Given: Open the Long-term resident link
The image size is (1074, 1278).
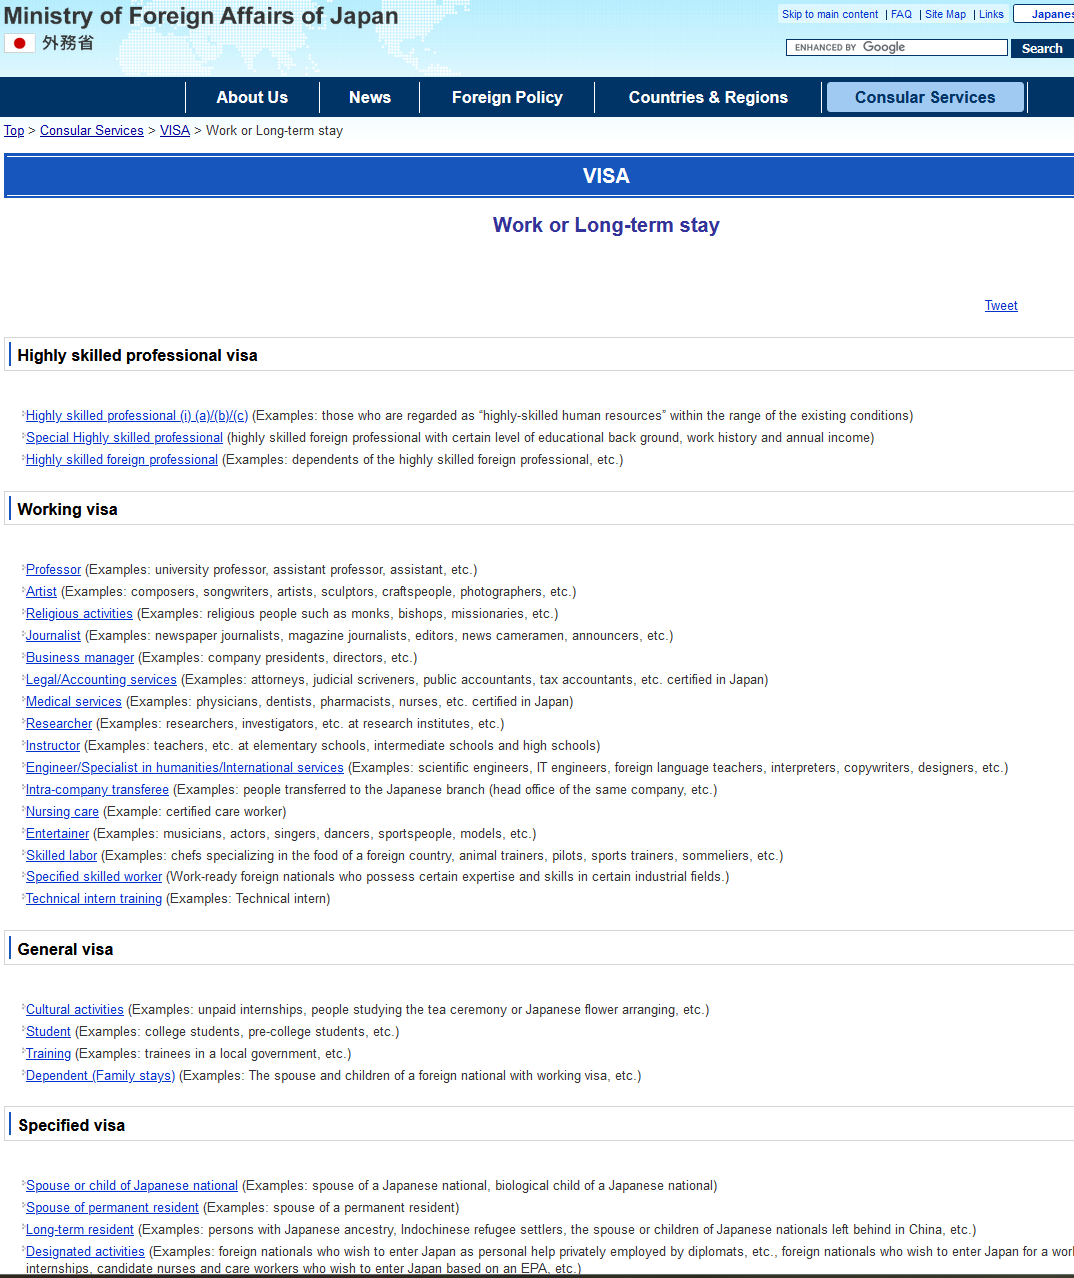Looking at the screenshot, I should 80,1230.
